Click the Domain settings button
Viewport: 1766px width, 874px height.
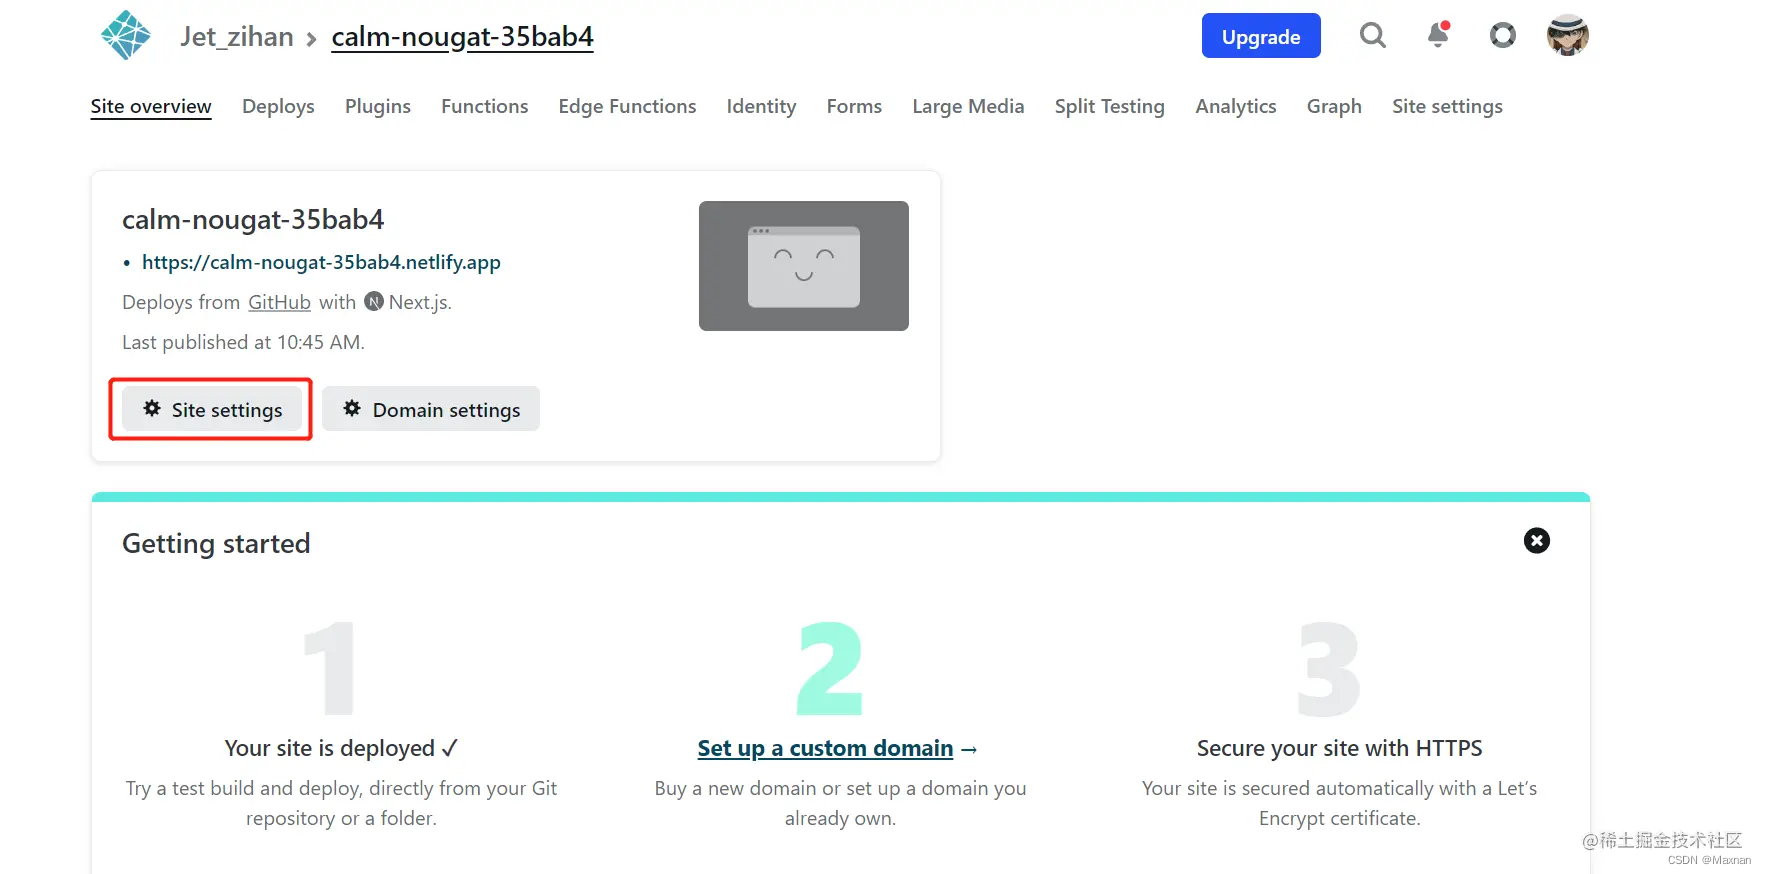(x=431, y=409)
